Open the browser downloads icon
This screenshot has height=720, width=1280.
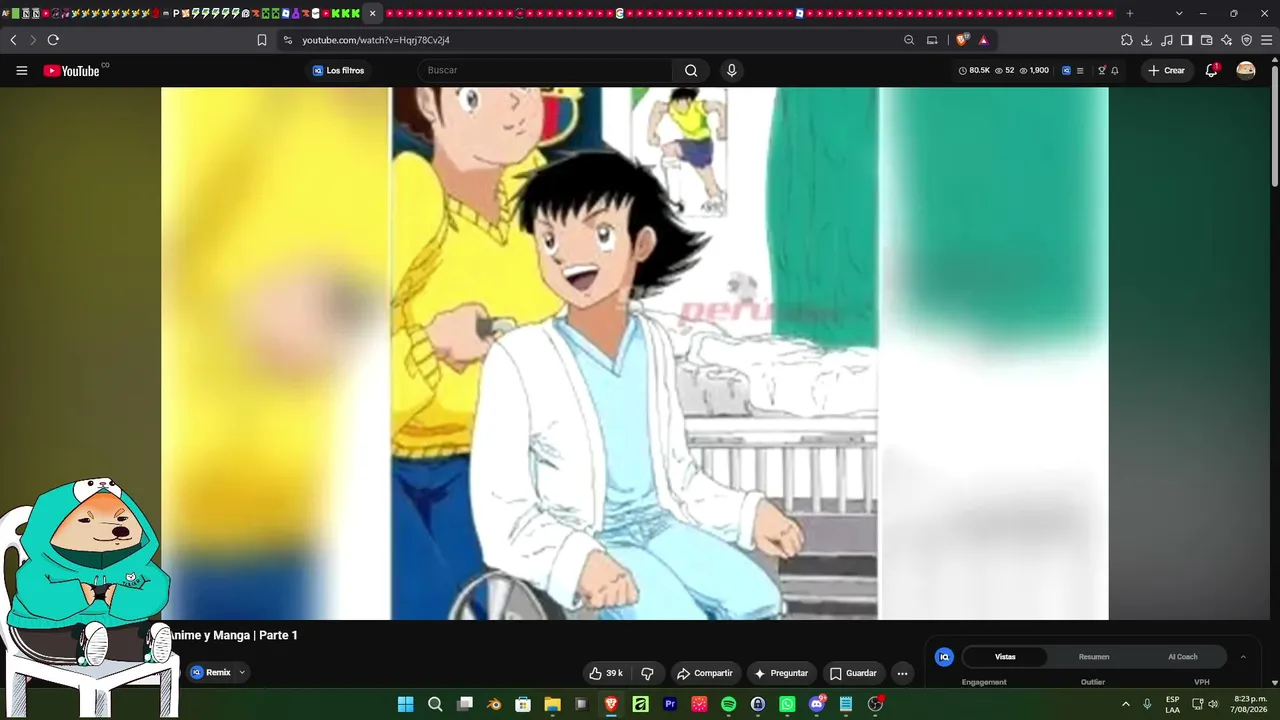pos(1147,40)
